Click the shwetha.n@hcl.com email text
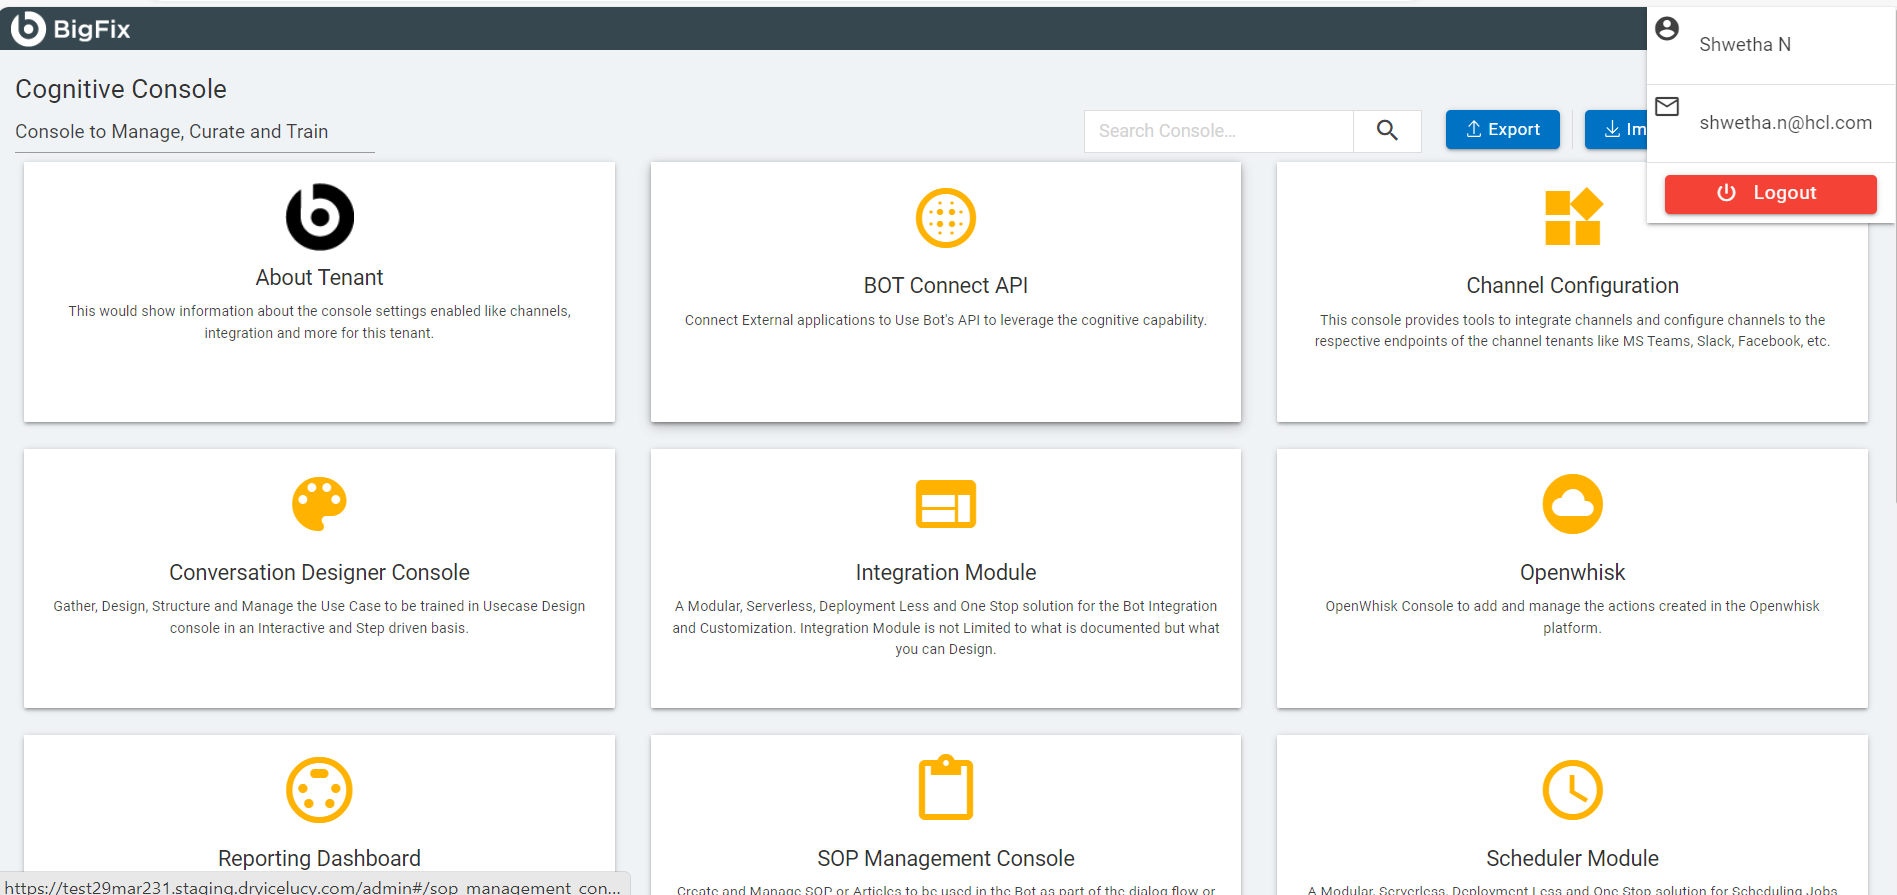 click(1786, 122)
